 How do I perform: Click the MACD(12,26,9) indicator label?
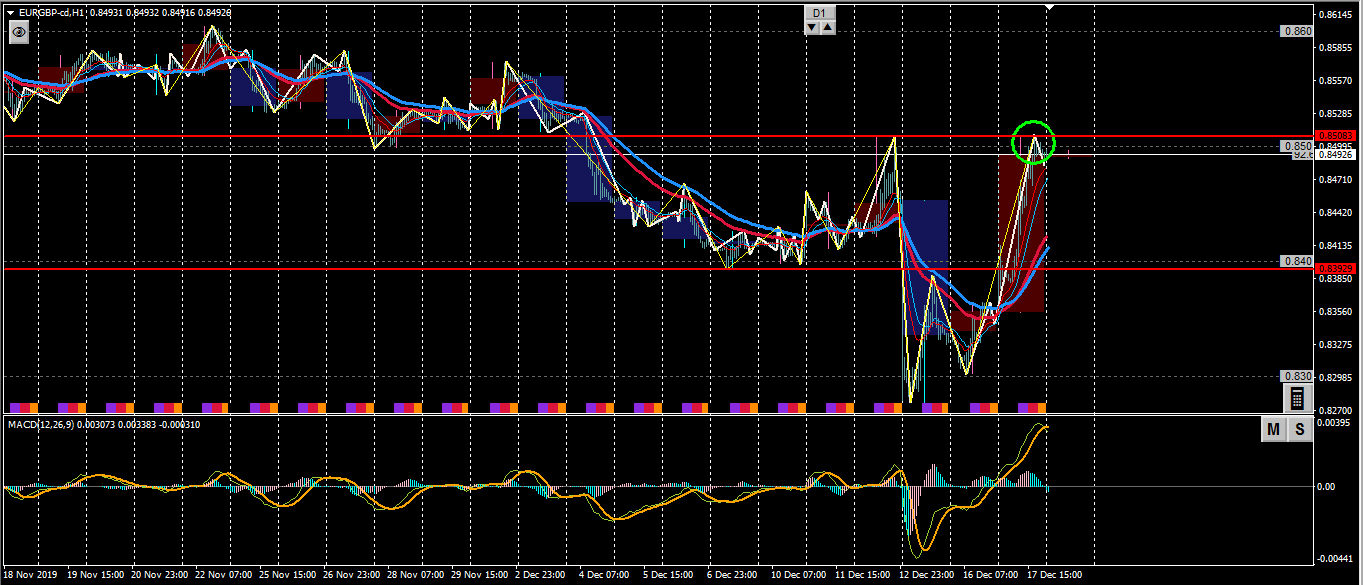click(x=39, y=425)
